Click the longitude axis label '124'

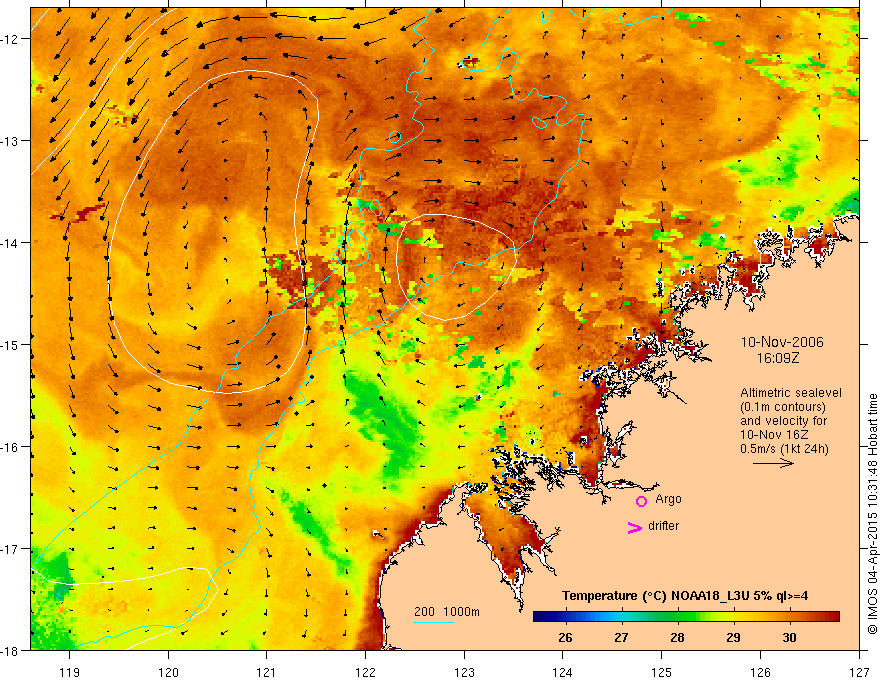[563, 672]
